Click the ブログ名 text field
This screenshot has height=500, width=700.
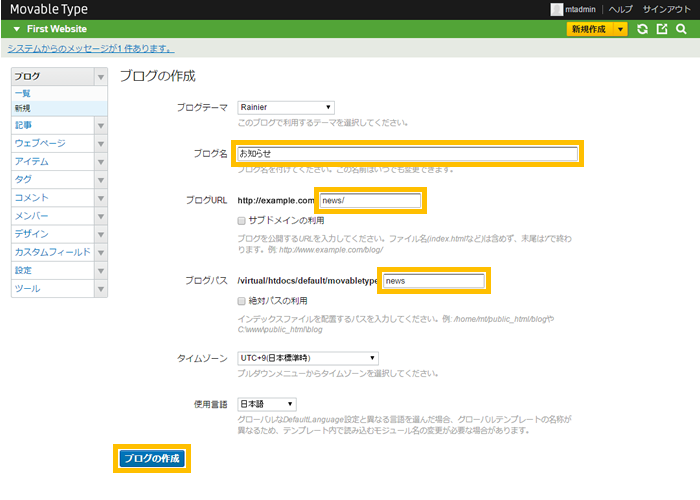[406, 153]
